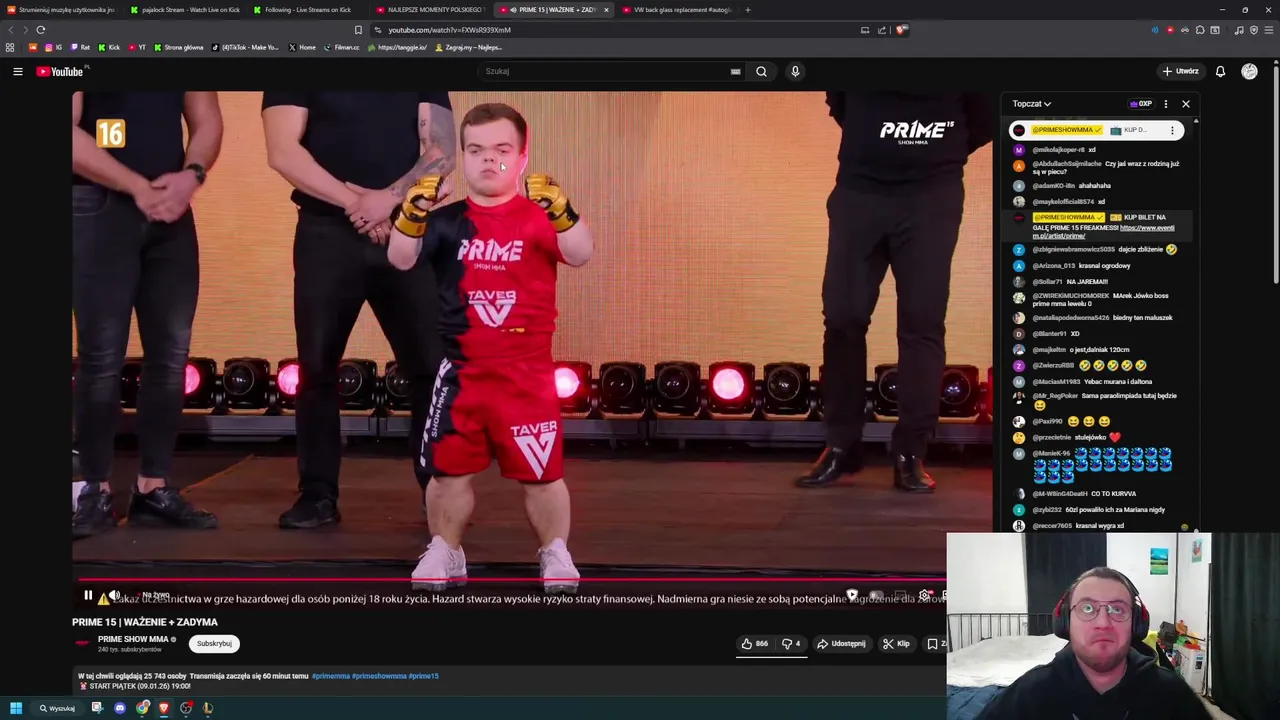The image size is (1280, 720).
Task: Share the video via Udostępnij
Action: tap(841, 643)
